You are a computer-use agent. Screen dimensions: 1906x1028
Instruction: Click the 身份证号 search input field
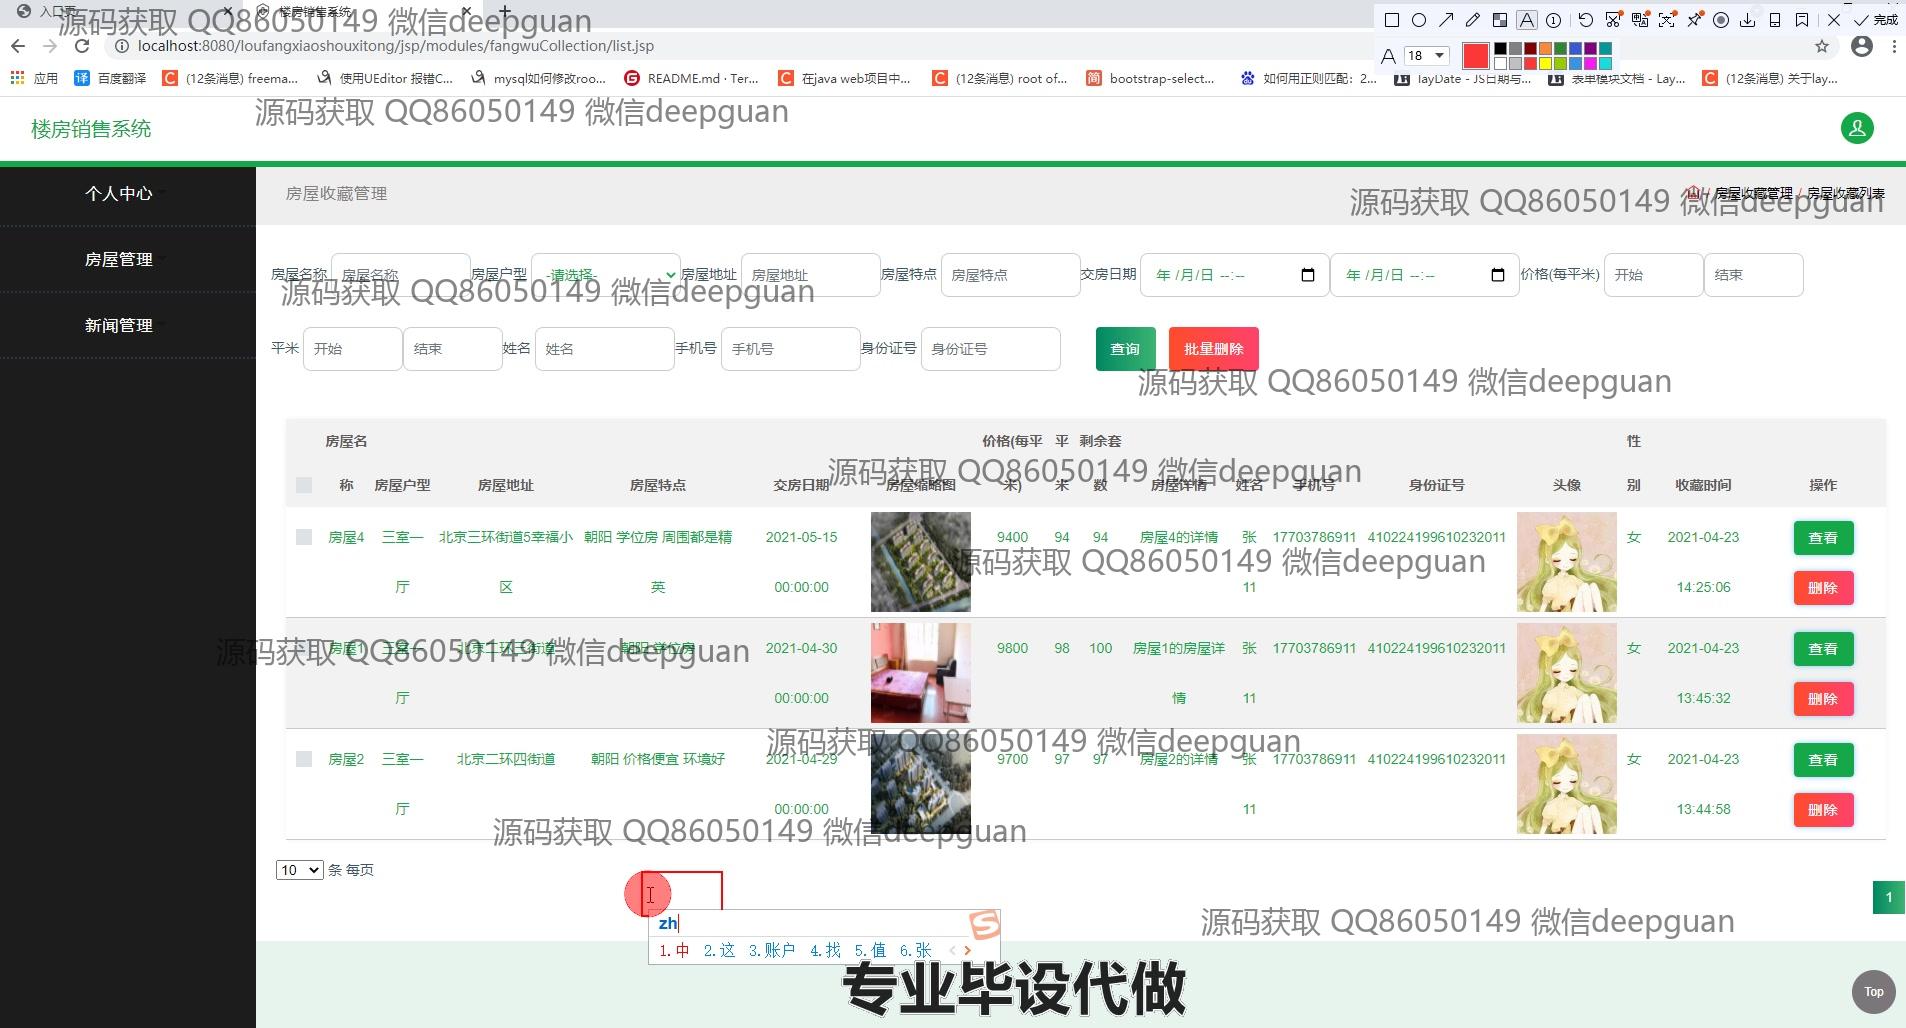point(990,349)
